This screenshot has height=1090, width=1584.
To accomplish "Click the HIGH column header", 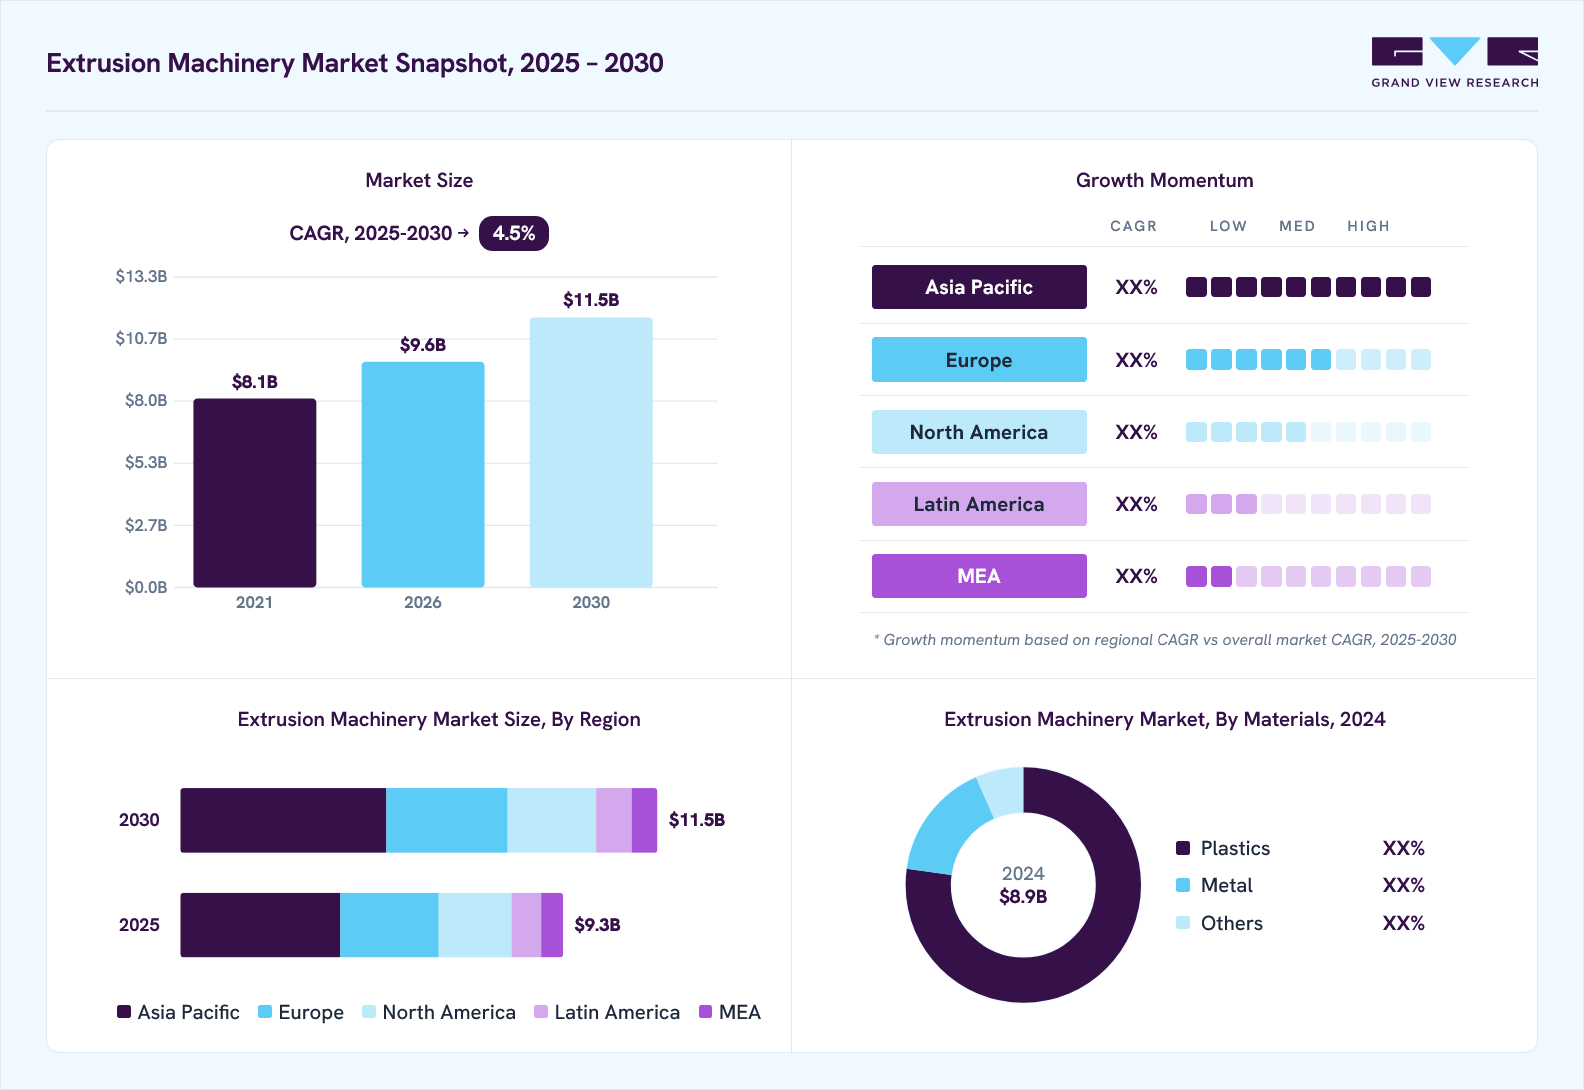I will coord(1368,226).
